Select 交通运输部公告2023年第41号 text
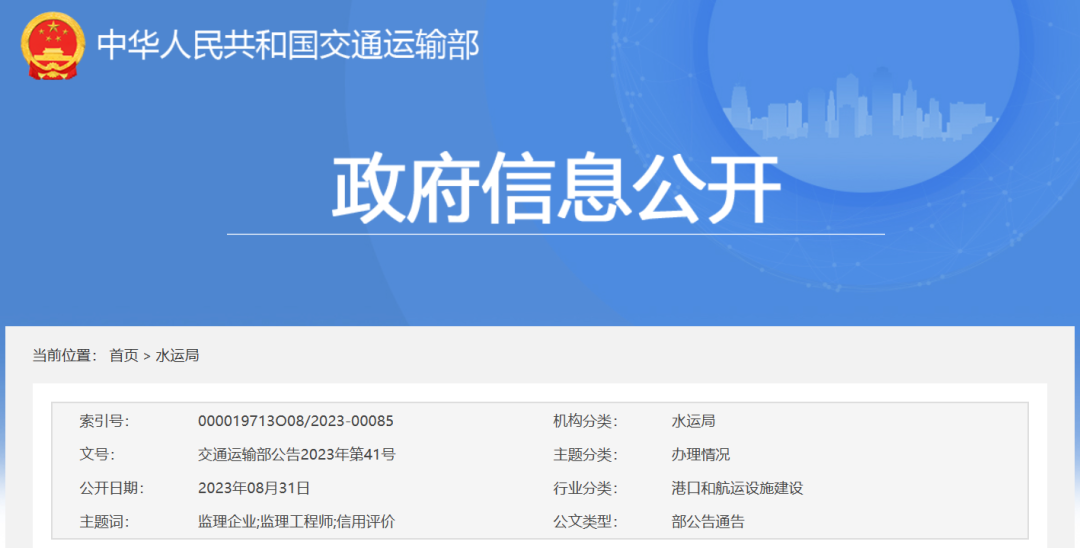Screen dimensions: 1080x548 pos(297,454)
